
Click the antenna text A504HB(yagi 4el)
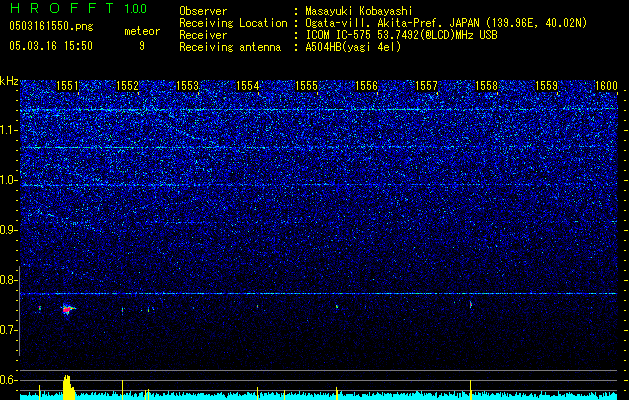(x=353, y=47)
